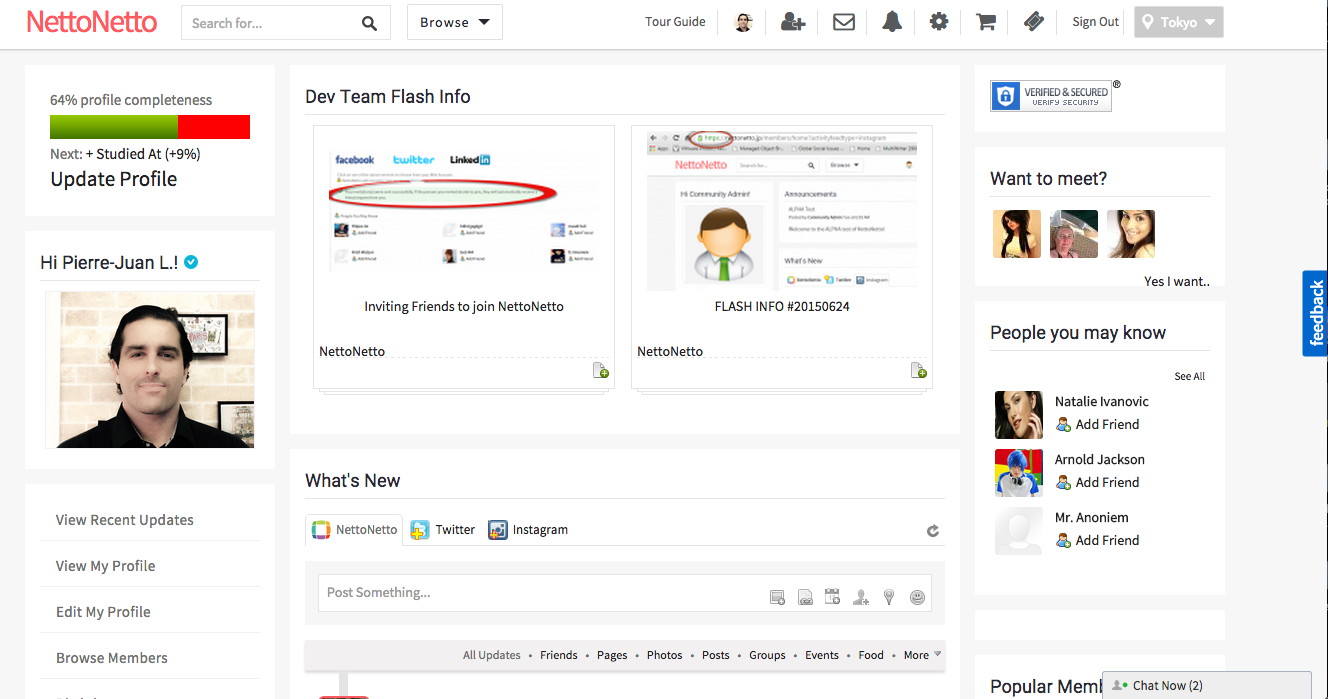Open Natalie Ivanovic's profile name
This screenshot has height=699, width=1328.
click(1102, 401)
